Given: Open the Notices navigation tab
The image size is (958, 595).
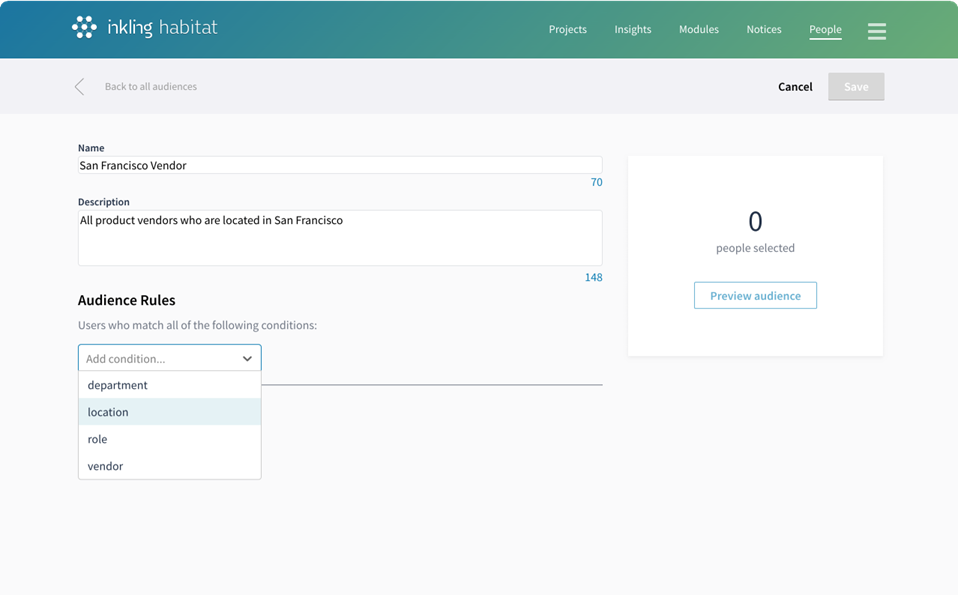Looking at the screenshot, I should 763,30.
